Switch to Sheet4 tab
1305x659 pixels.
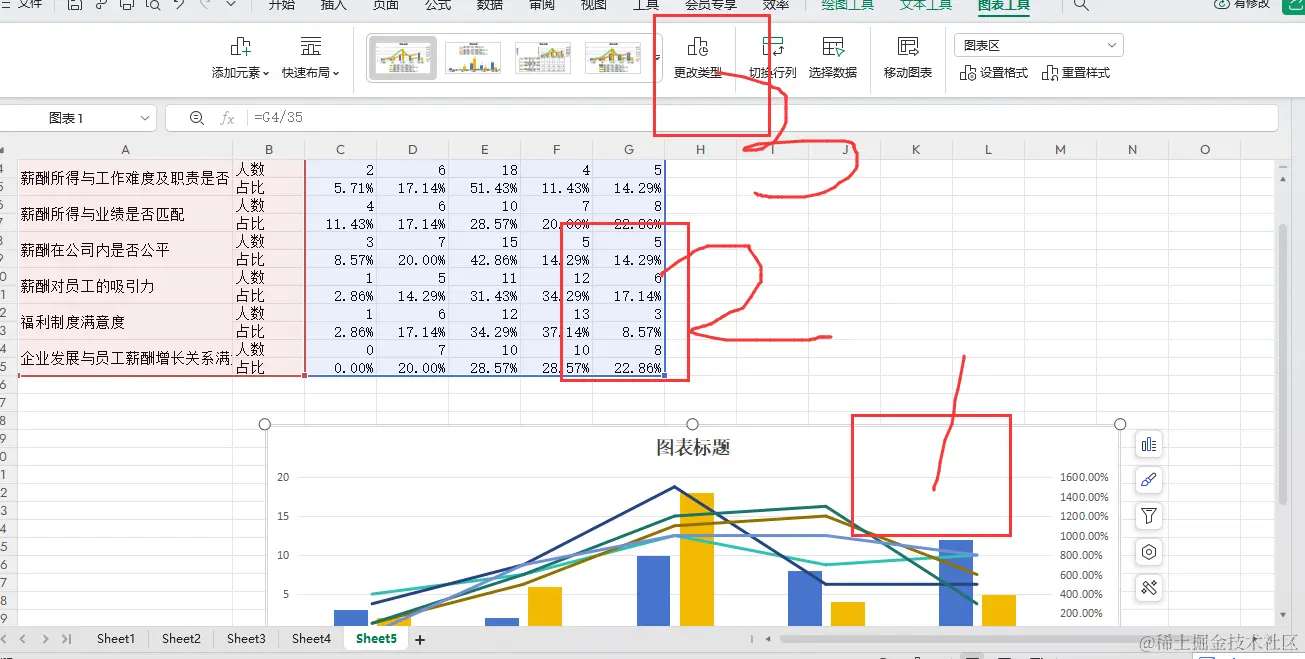[311, 638]
